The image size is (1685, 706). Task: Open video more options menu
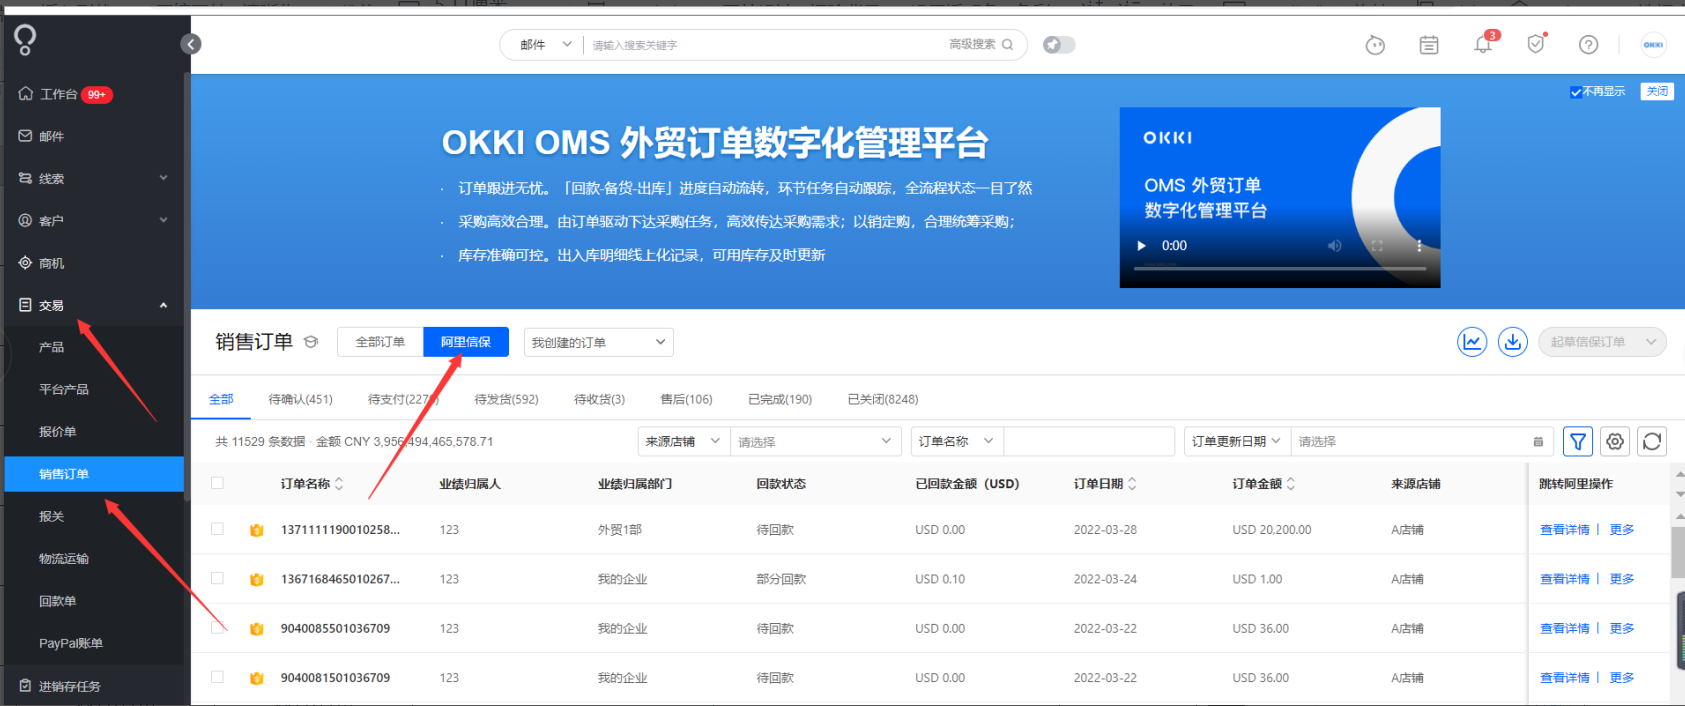pyautogui.click(x=1419, y=246)
